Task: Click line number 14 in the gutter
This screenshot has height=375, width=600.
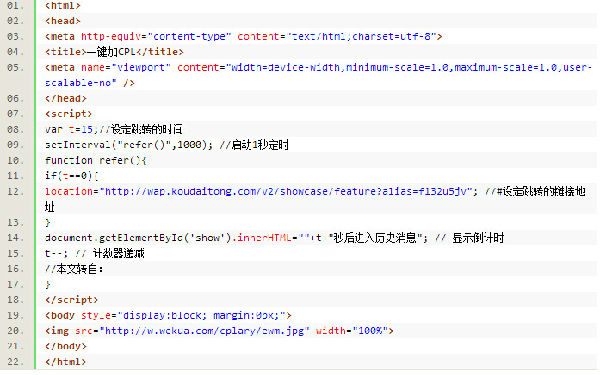Action: (x=15, y=238)
